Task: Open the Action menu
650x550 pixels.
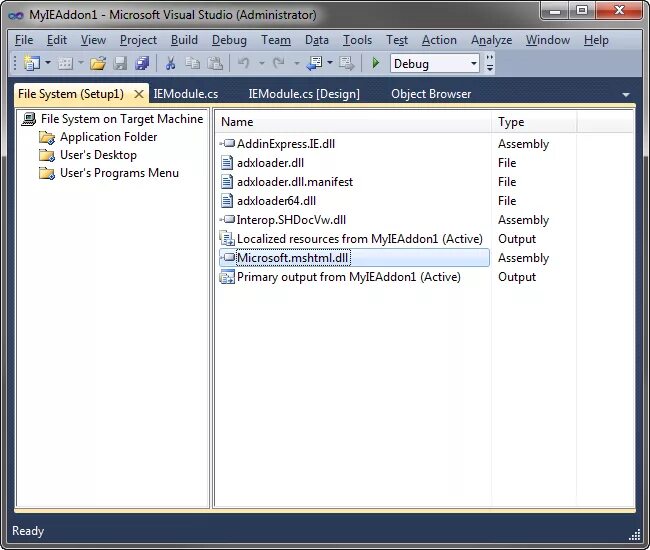Action: 439,40
